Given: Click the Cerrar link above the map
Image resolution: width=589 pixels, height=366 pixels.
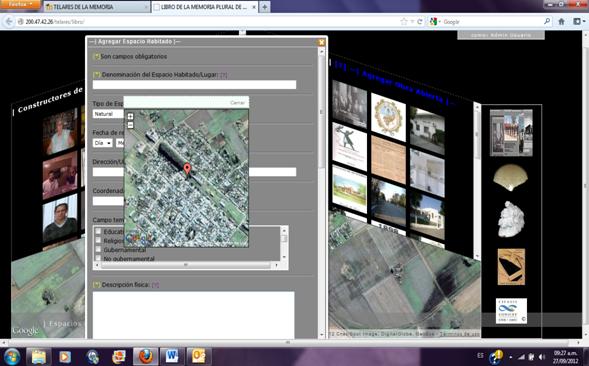Looking at the screenshot, I should pos(237,103).
